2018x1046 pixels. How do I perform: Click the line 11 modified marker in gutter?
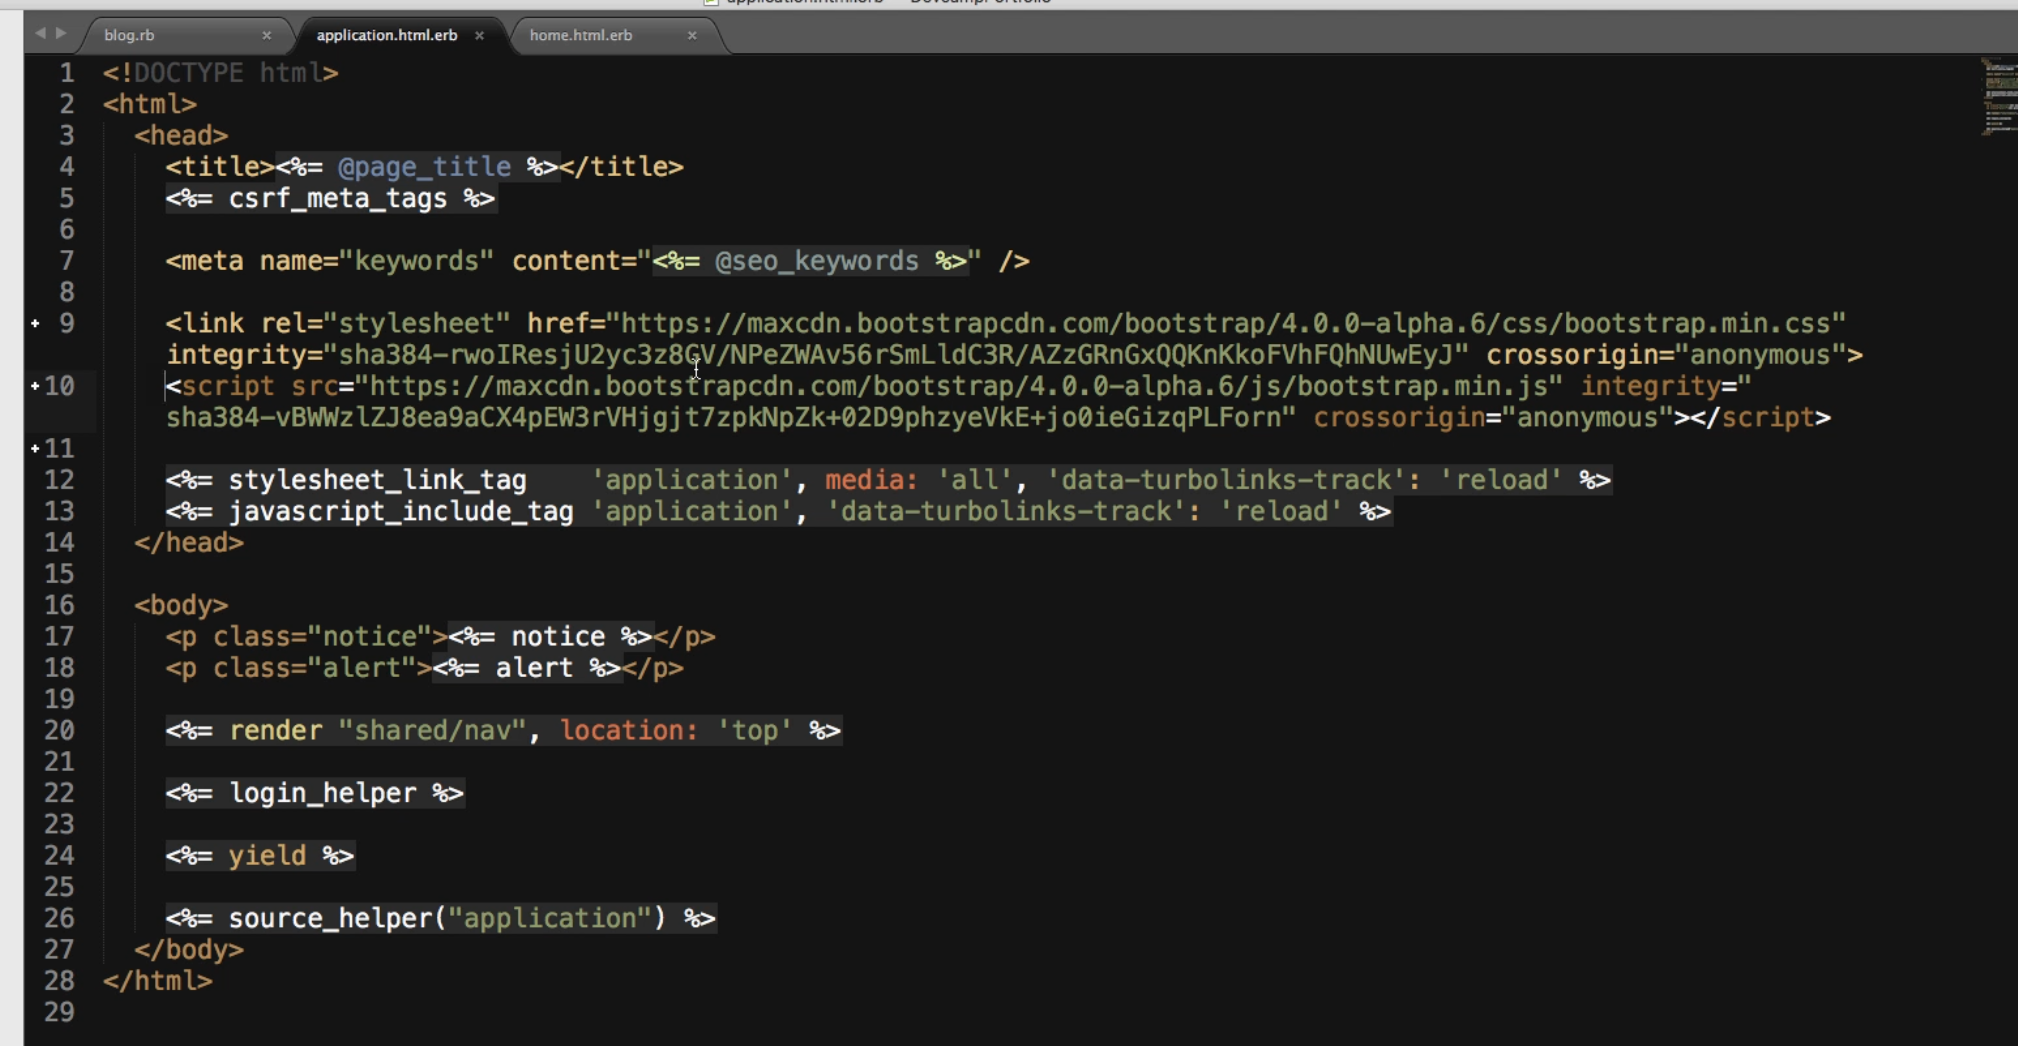(x=35, y=449)
